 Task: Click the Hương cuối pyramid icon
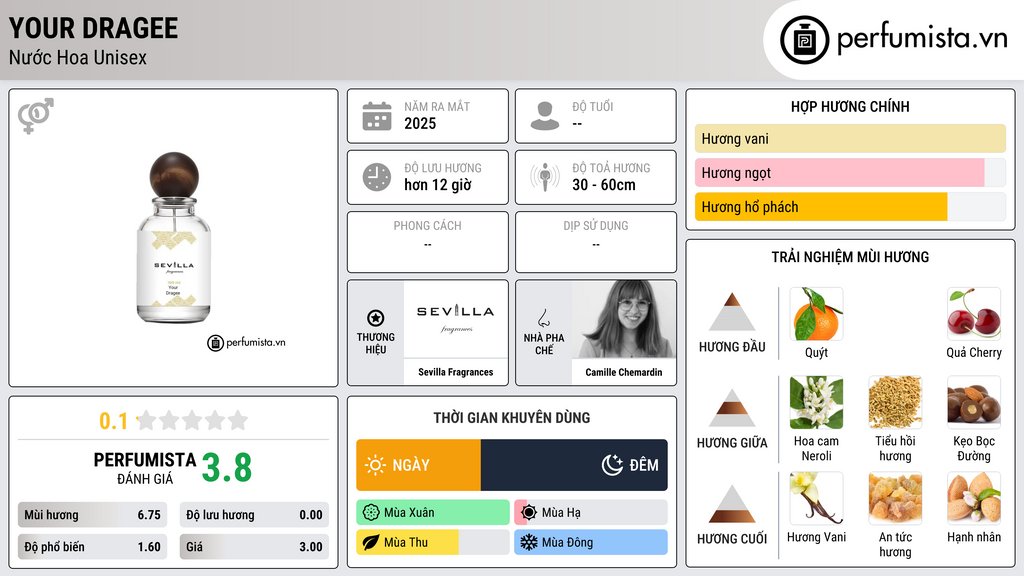point(732,504)
